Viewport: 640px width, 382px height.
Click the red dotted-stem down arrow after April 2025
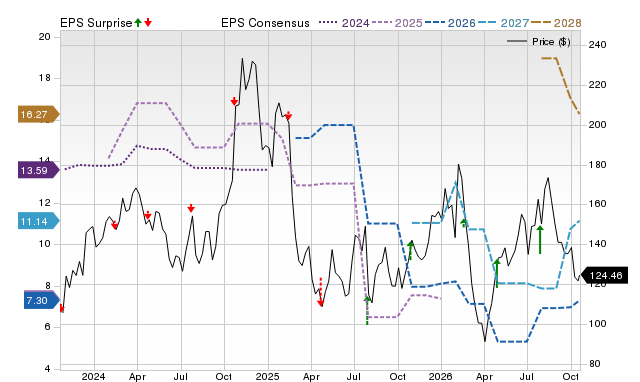point(321,292)
